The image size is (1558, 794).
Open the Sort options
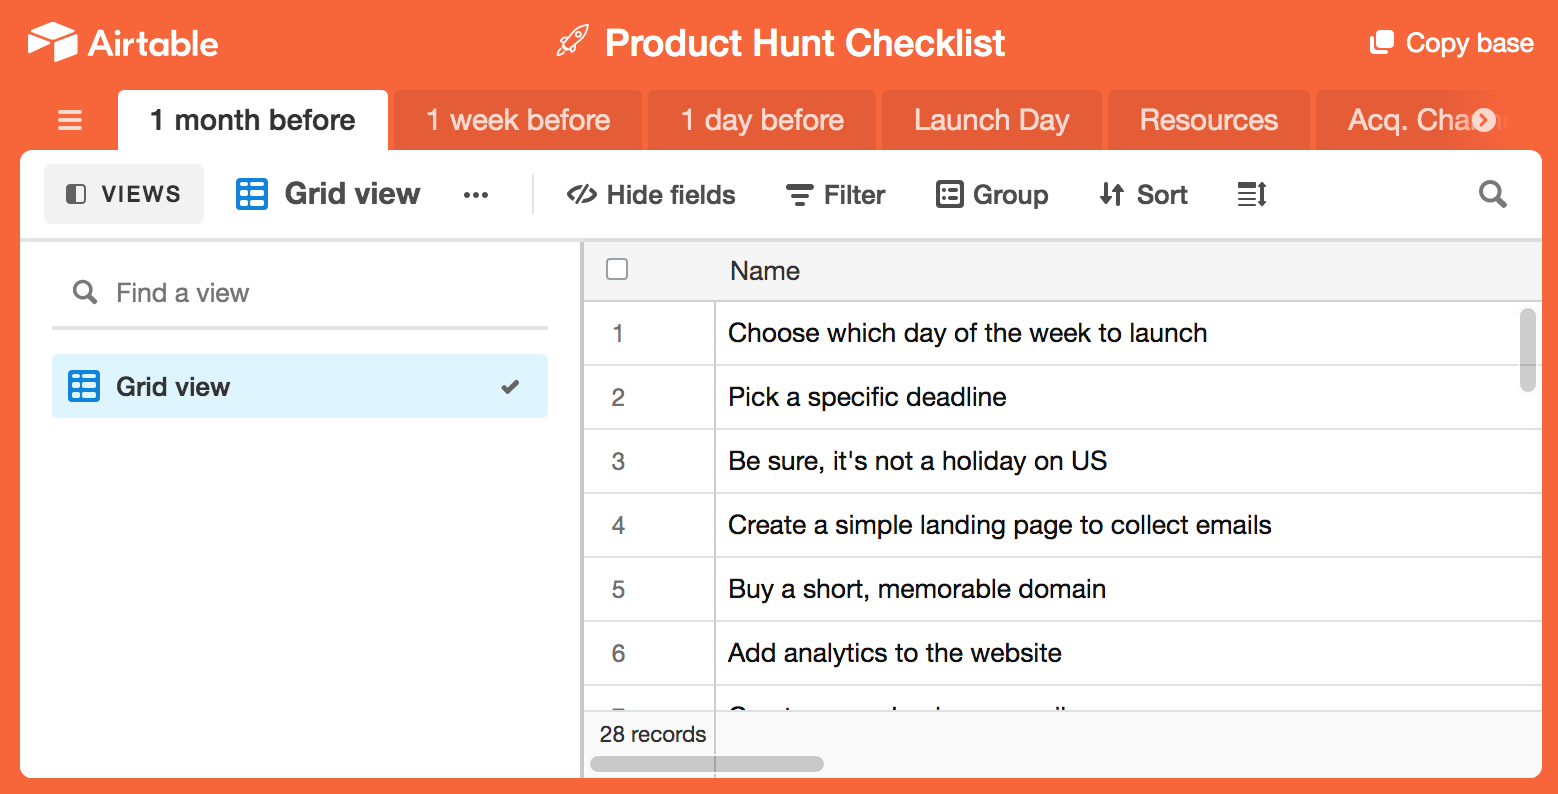pyautogui.click(x=1143, y=195)
